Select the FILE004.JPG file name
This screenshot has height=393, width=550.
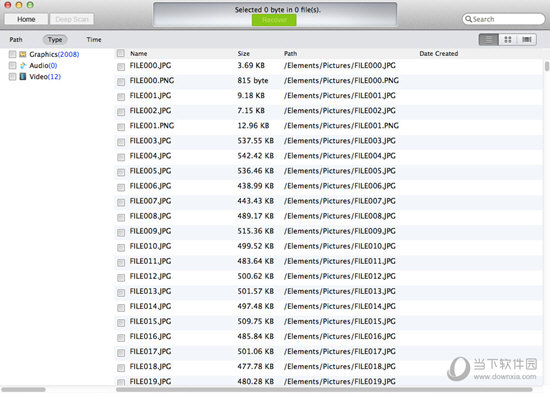[150, 156]
